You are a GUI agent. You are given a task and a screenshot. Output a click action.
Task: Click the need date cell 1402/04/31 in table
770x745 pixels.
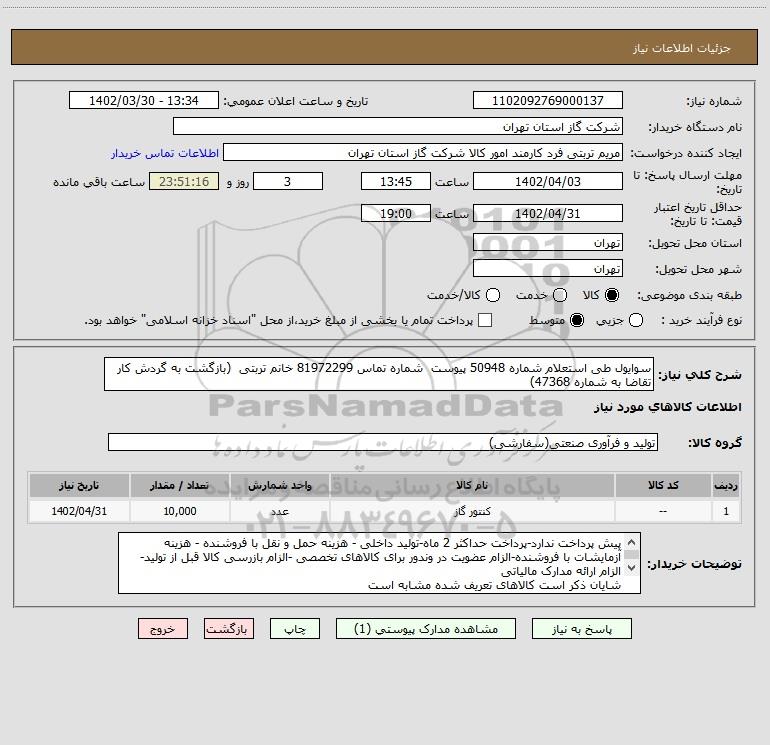(79, 511)
